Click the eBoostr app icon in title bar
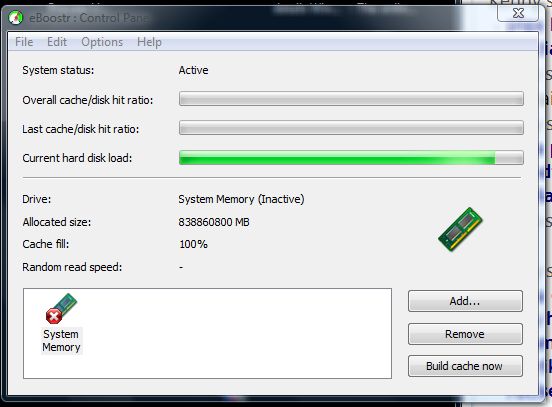The image size is (552, 407). pyautogui.click(x=15, y=18)
